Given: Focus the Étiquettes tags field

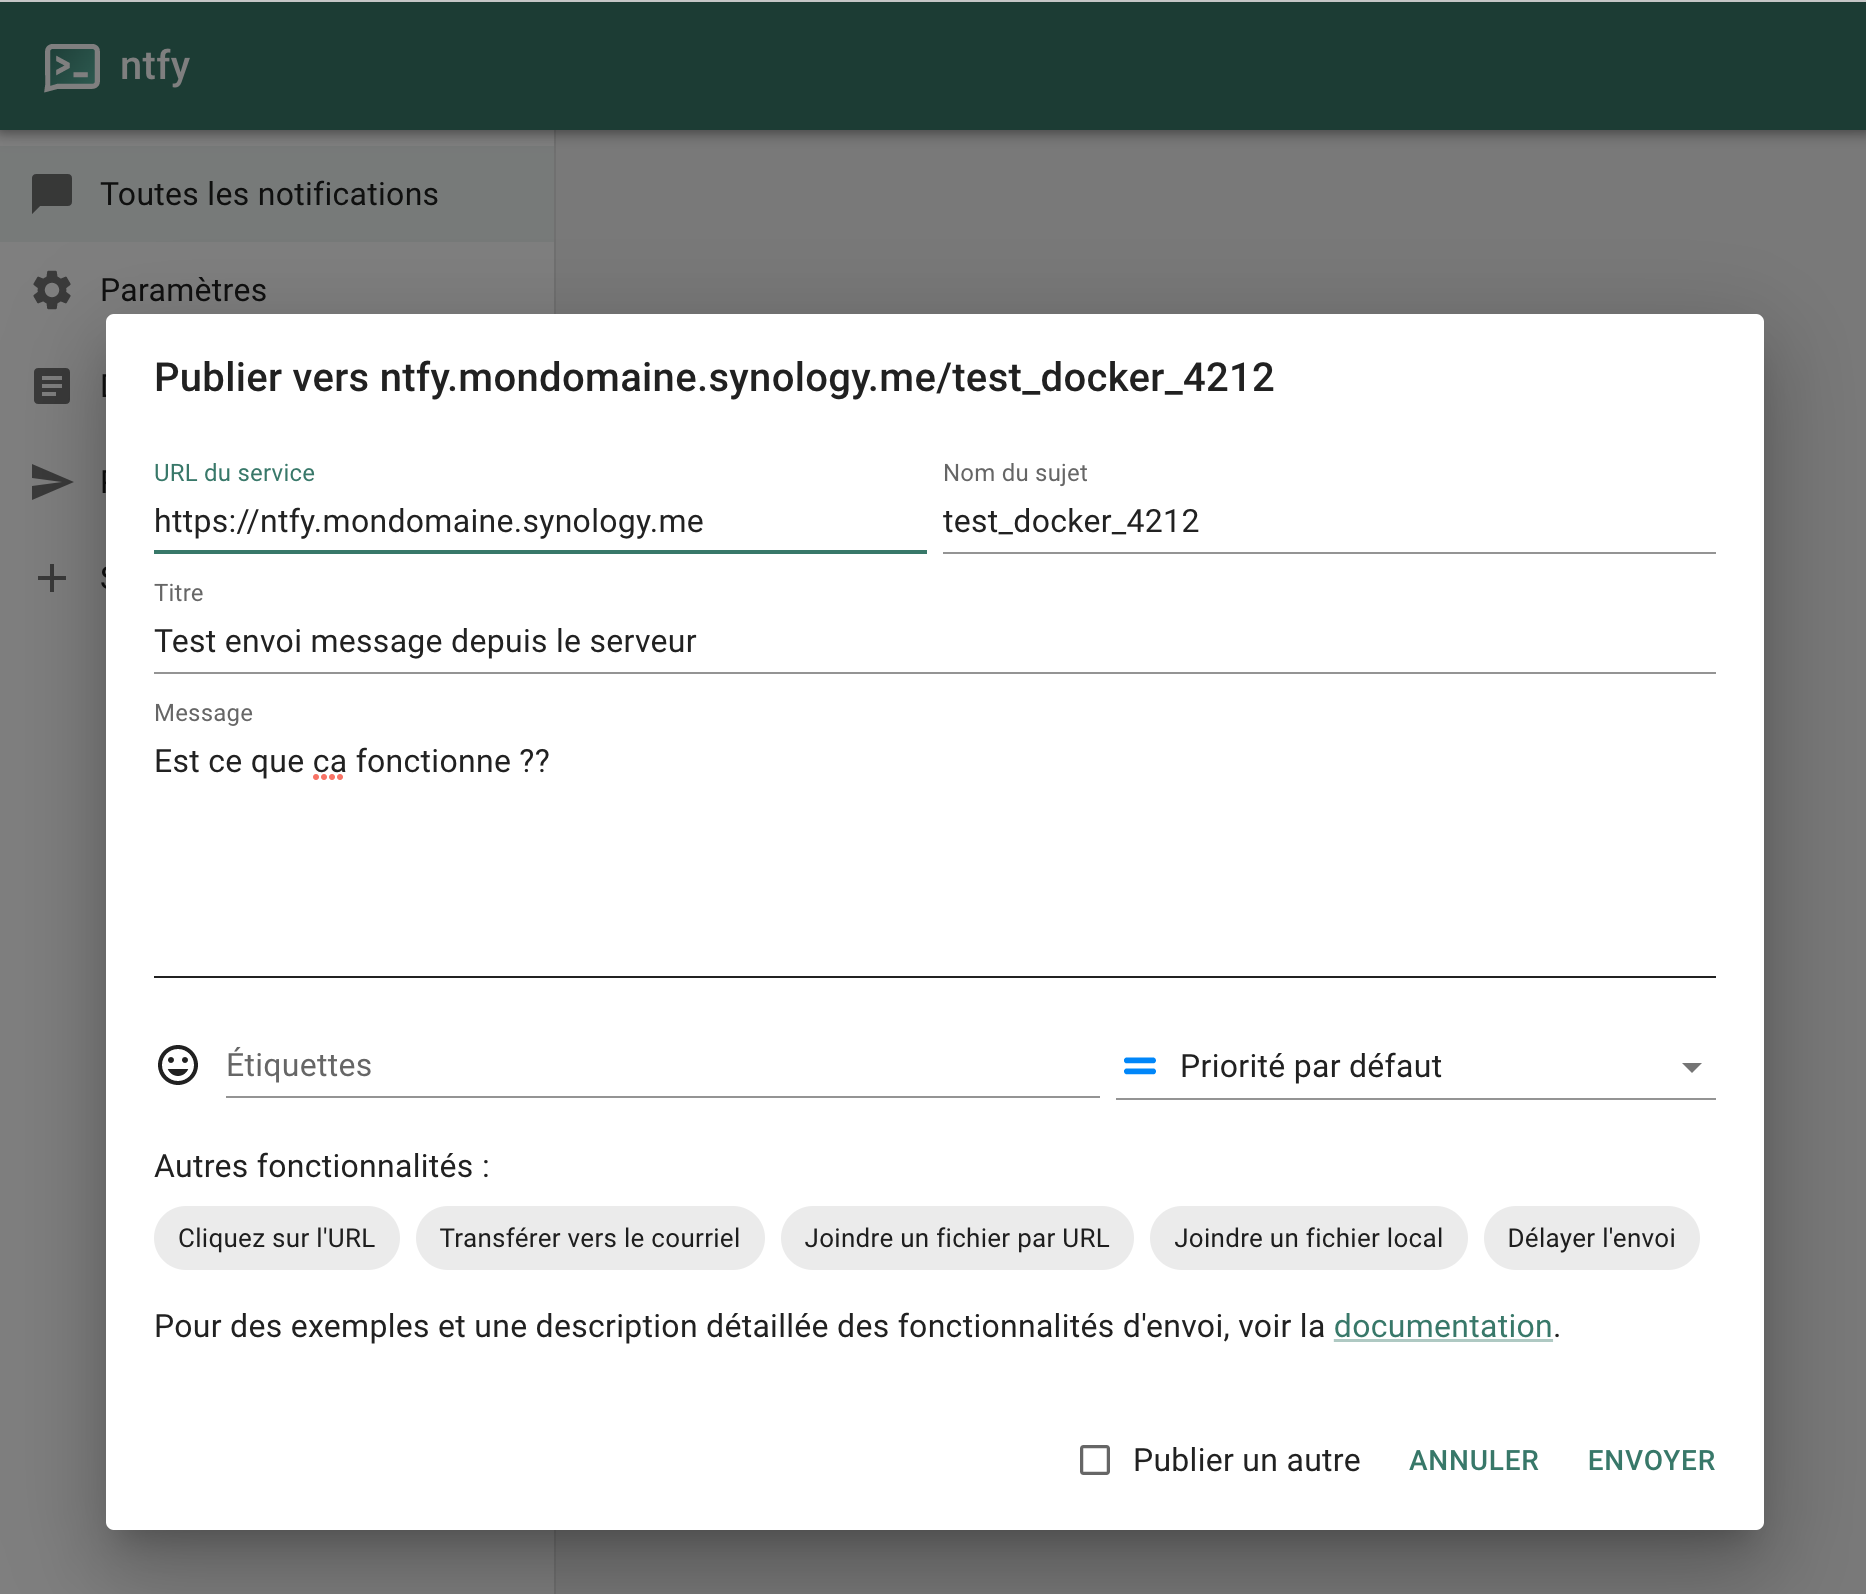Looking at the screenshot, I should [662, 1066].
